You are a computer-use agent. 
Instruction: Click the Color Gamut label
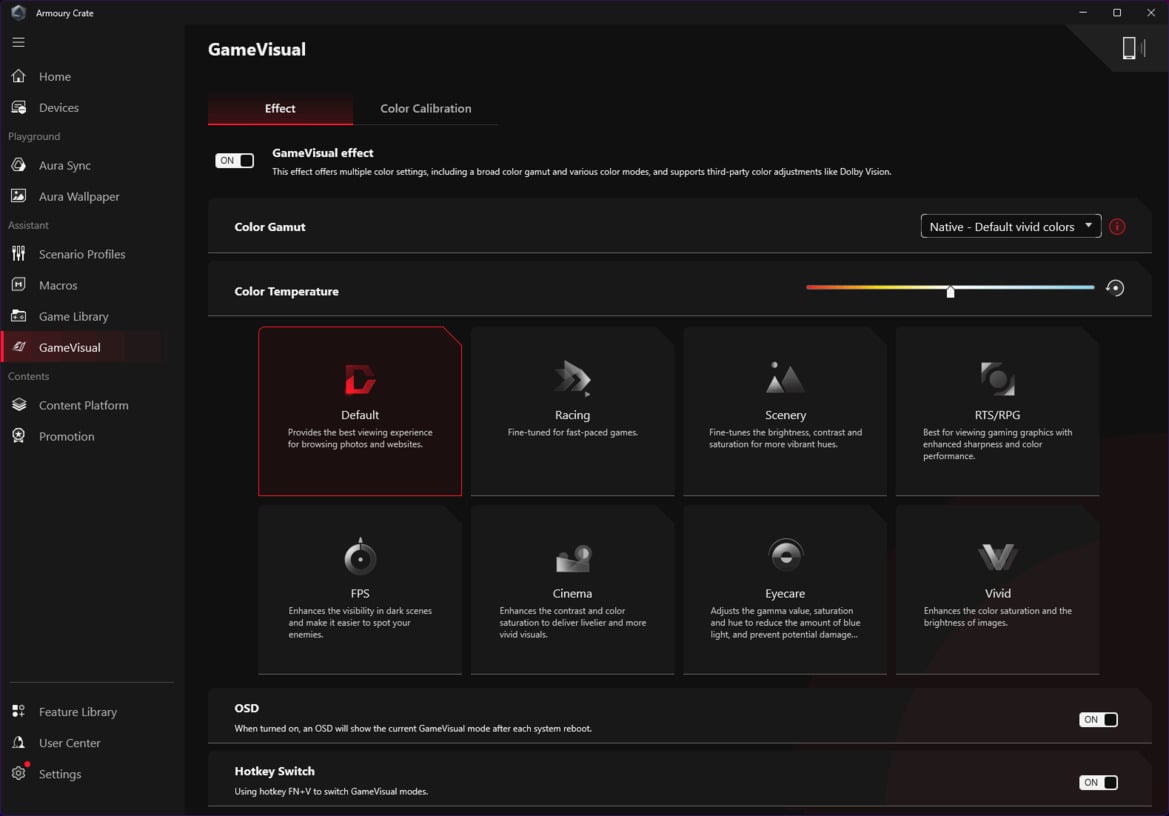click(270, 227)
